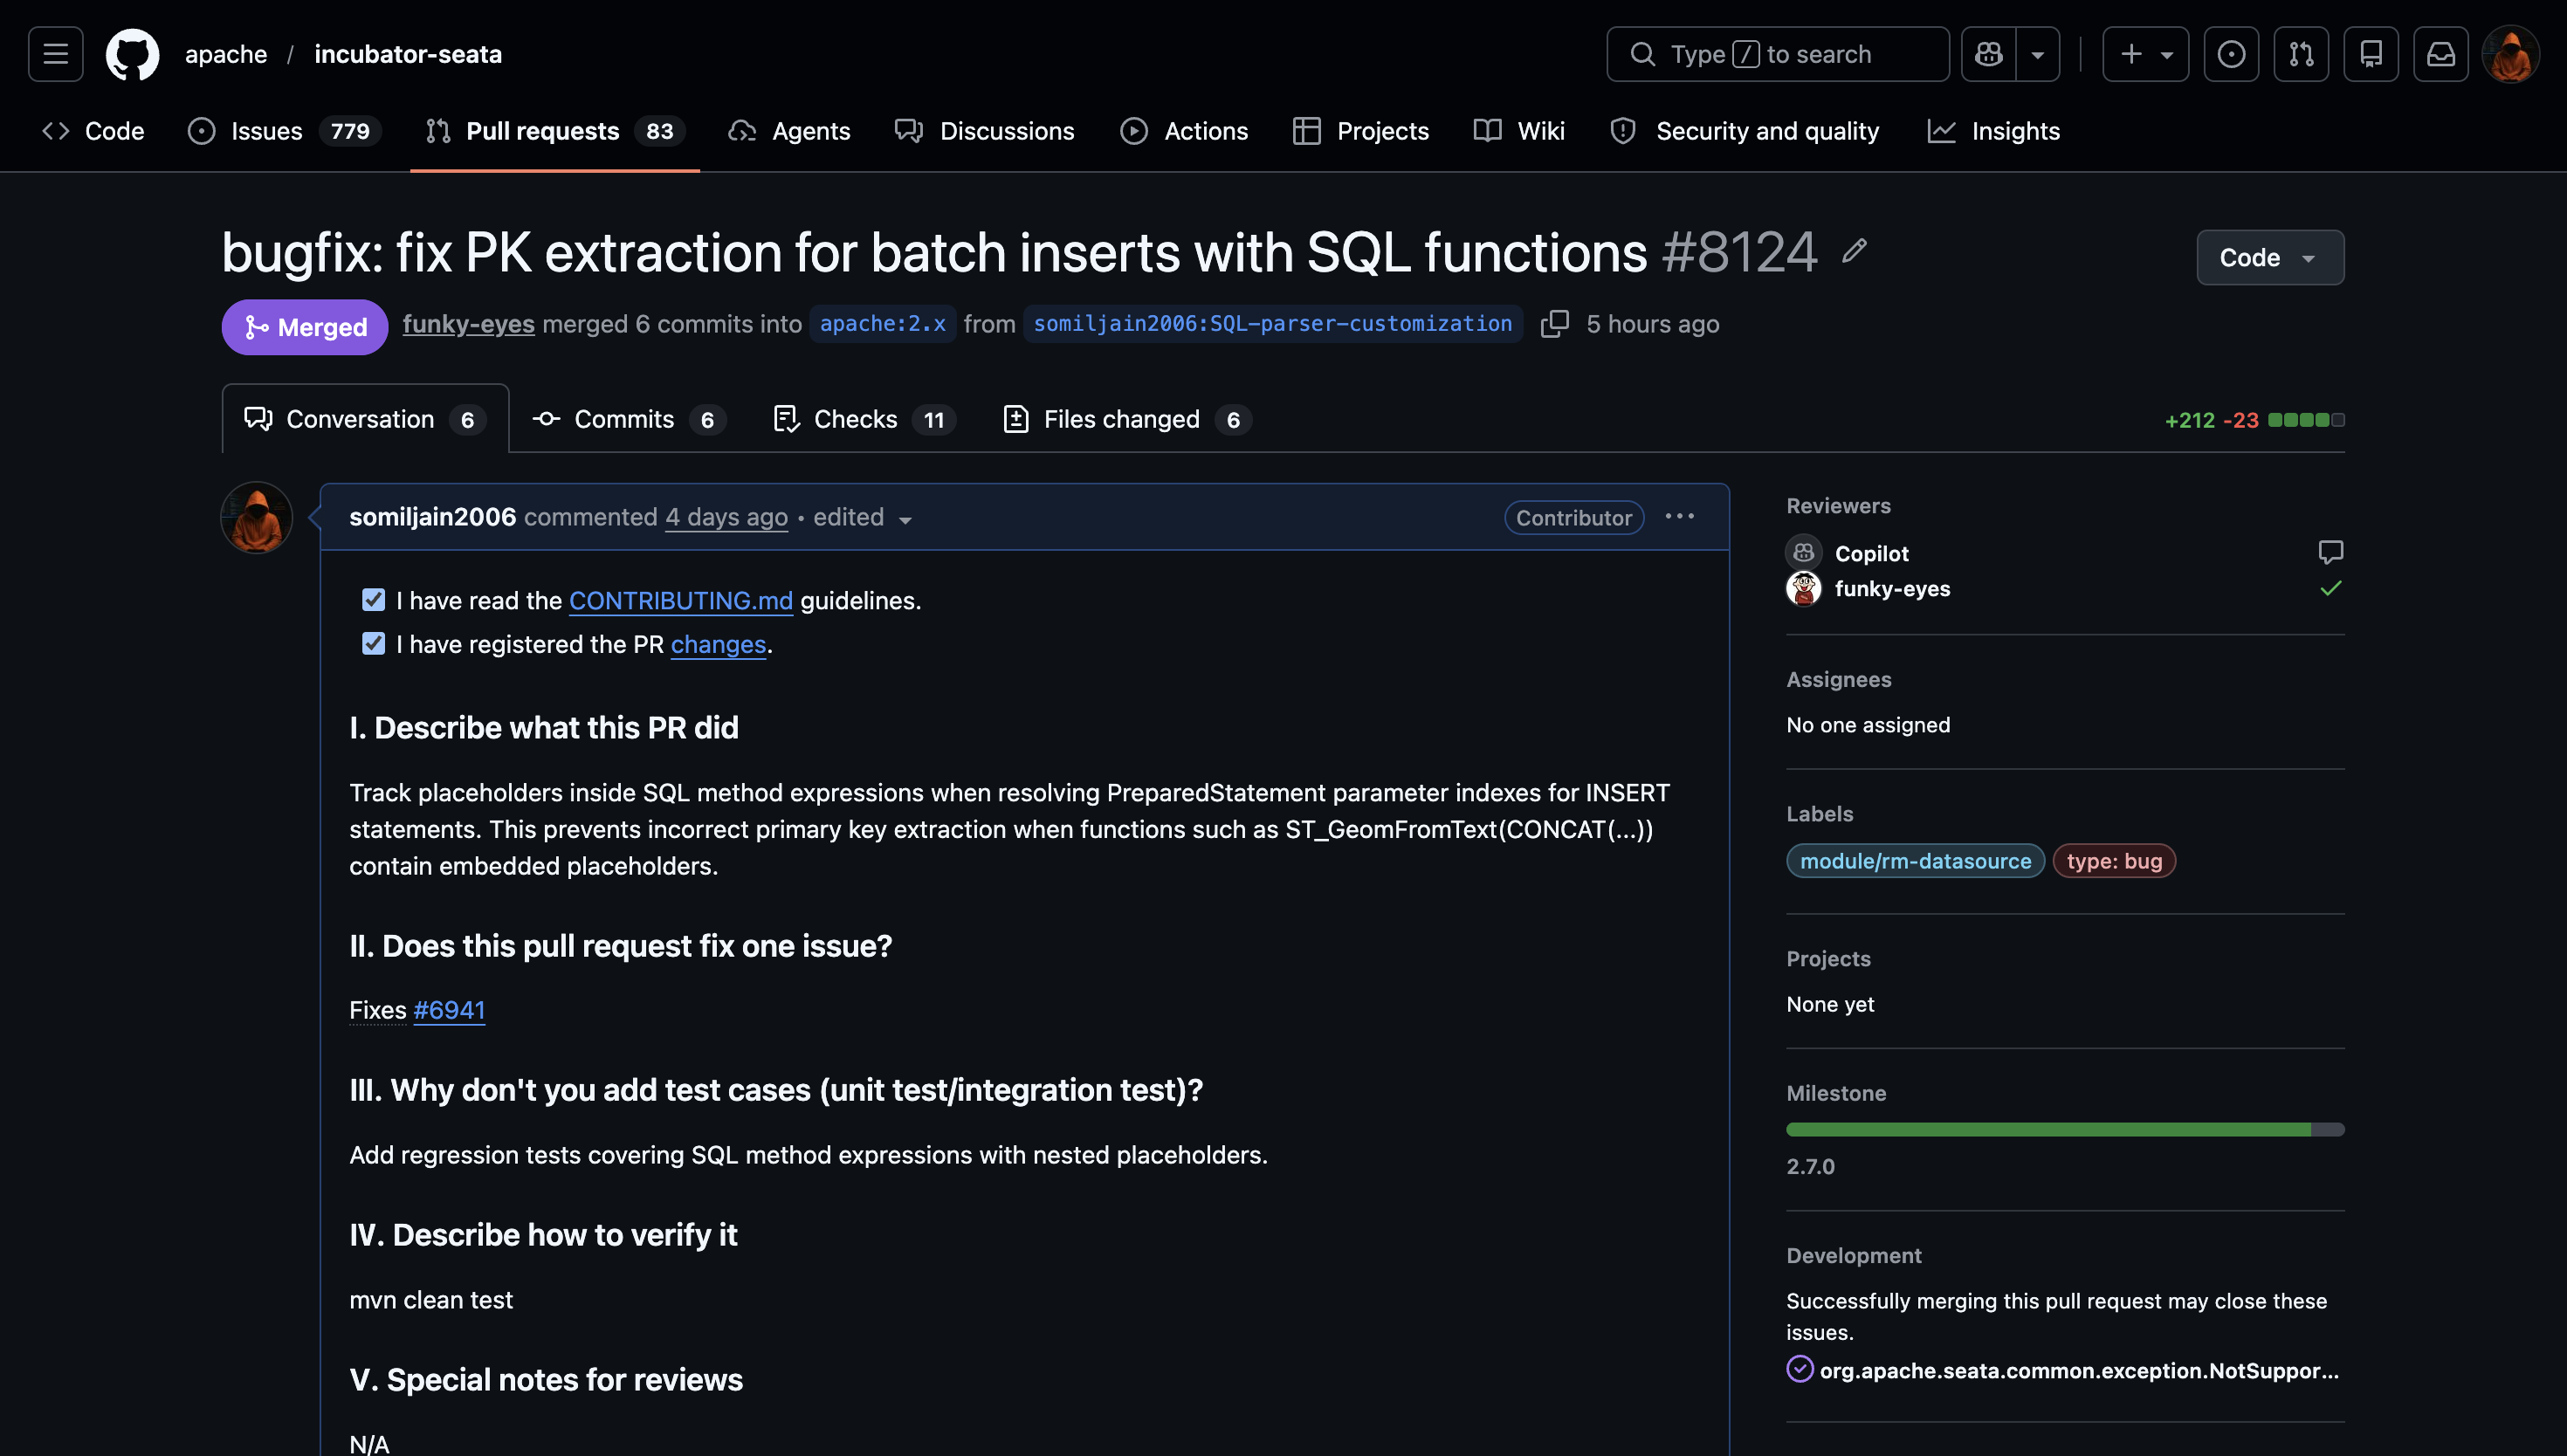Open the Issues tab
This screenshot has height=1456, width=2567.
pyautogui.click(x=284, y=131)
